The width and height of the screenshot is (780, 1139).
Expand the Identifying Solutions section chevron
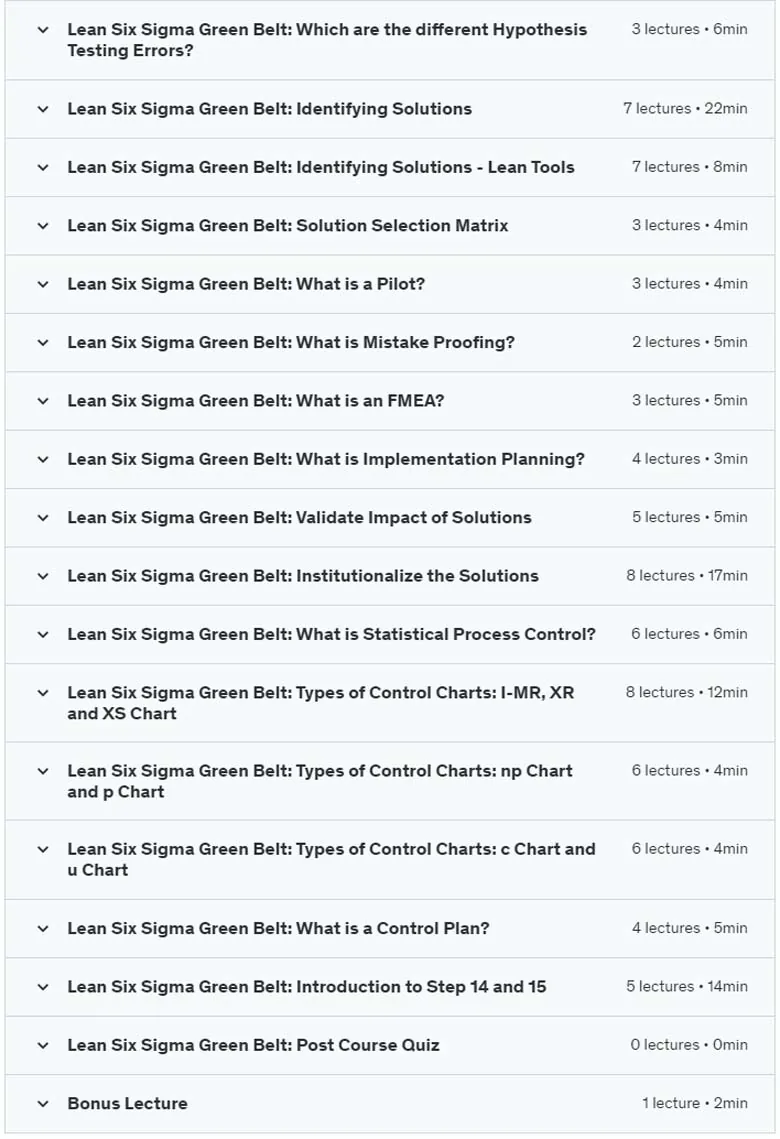43,109
